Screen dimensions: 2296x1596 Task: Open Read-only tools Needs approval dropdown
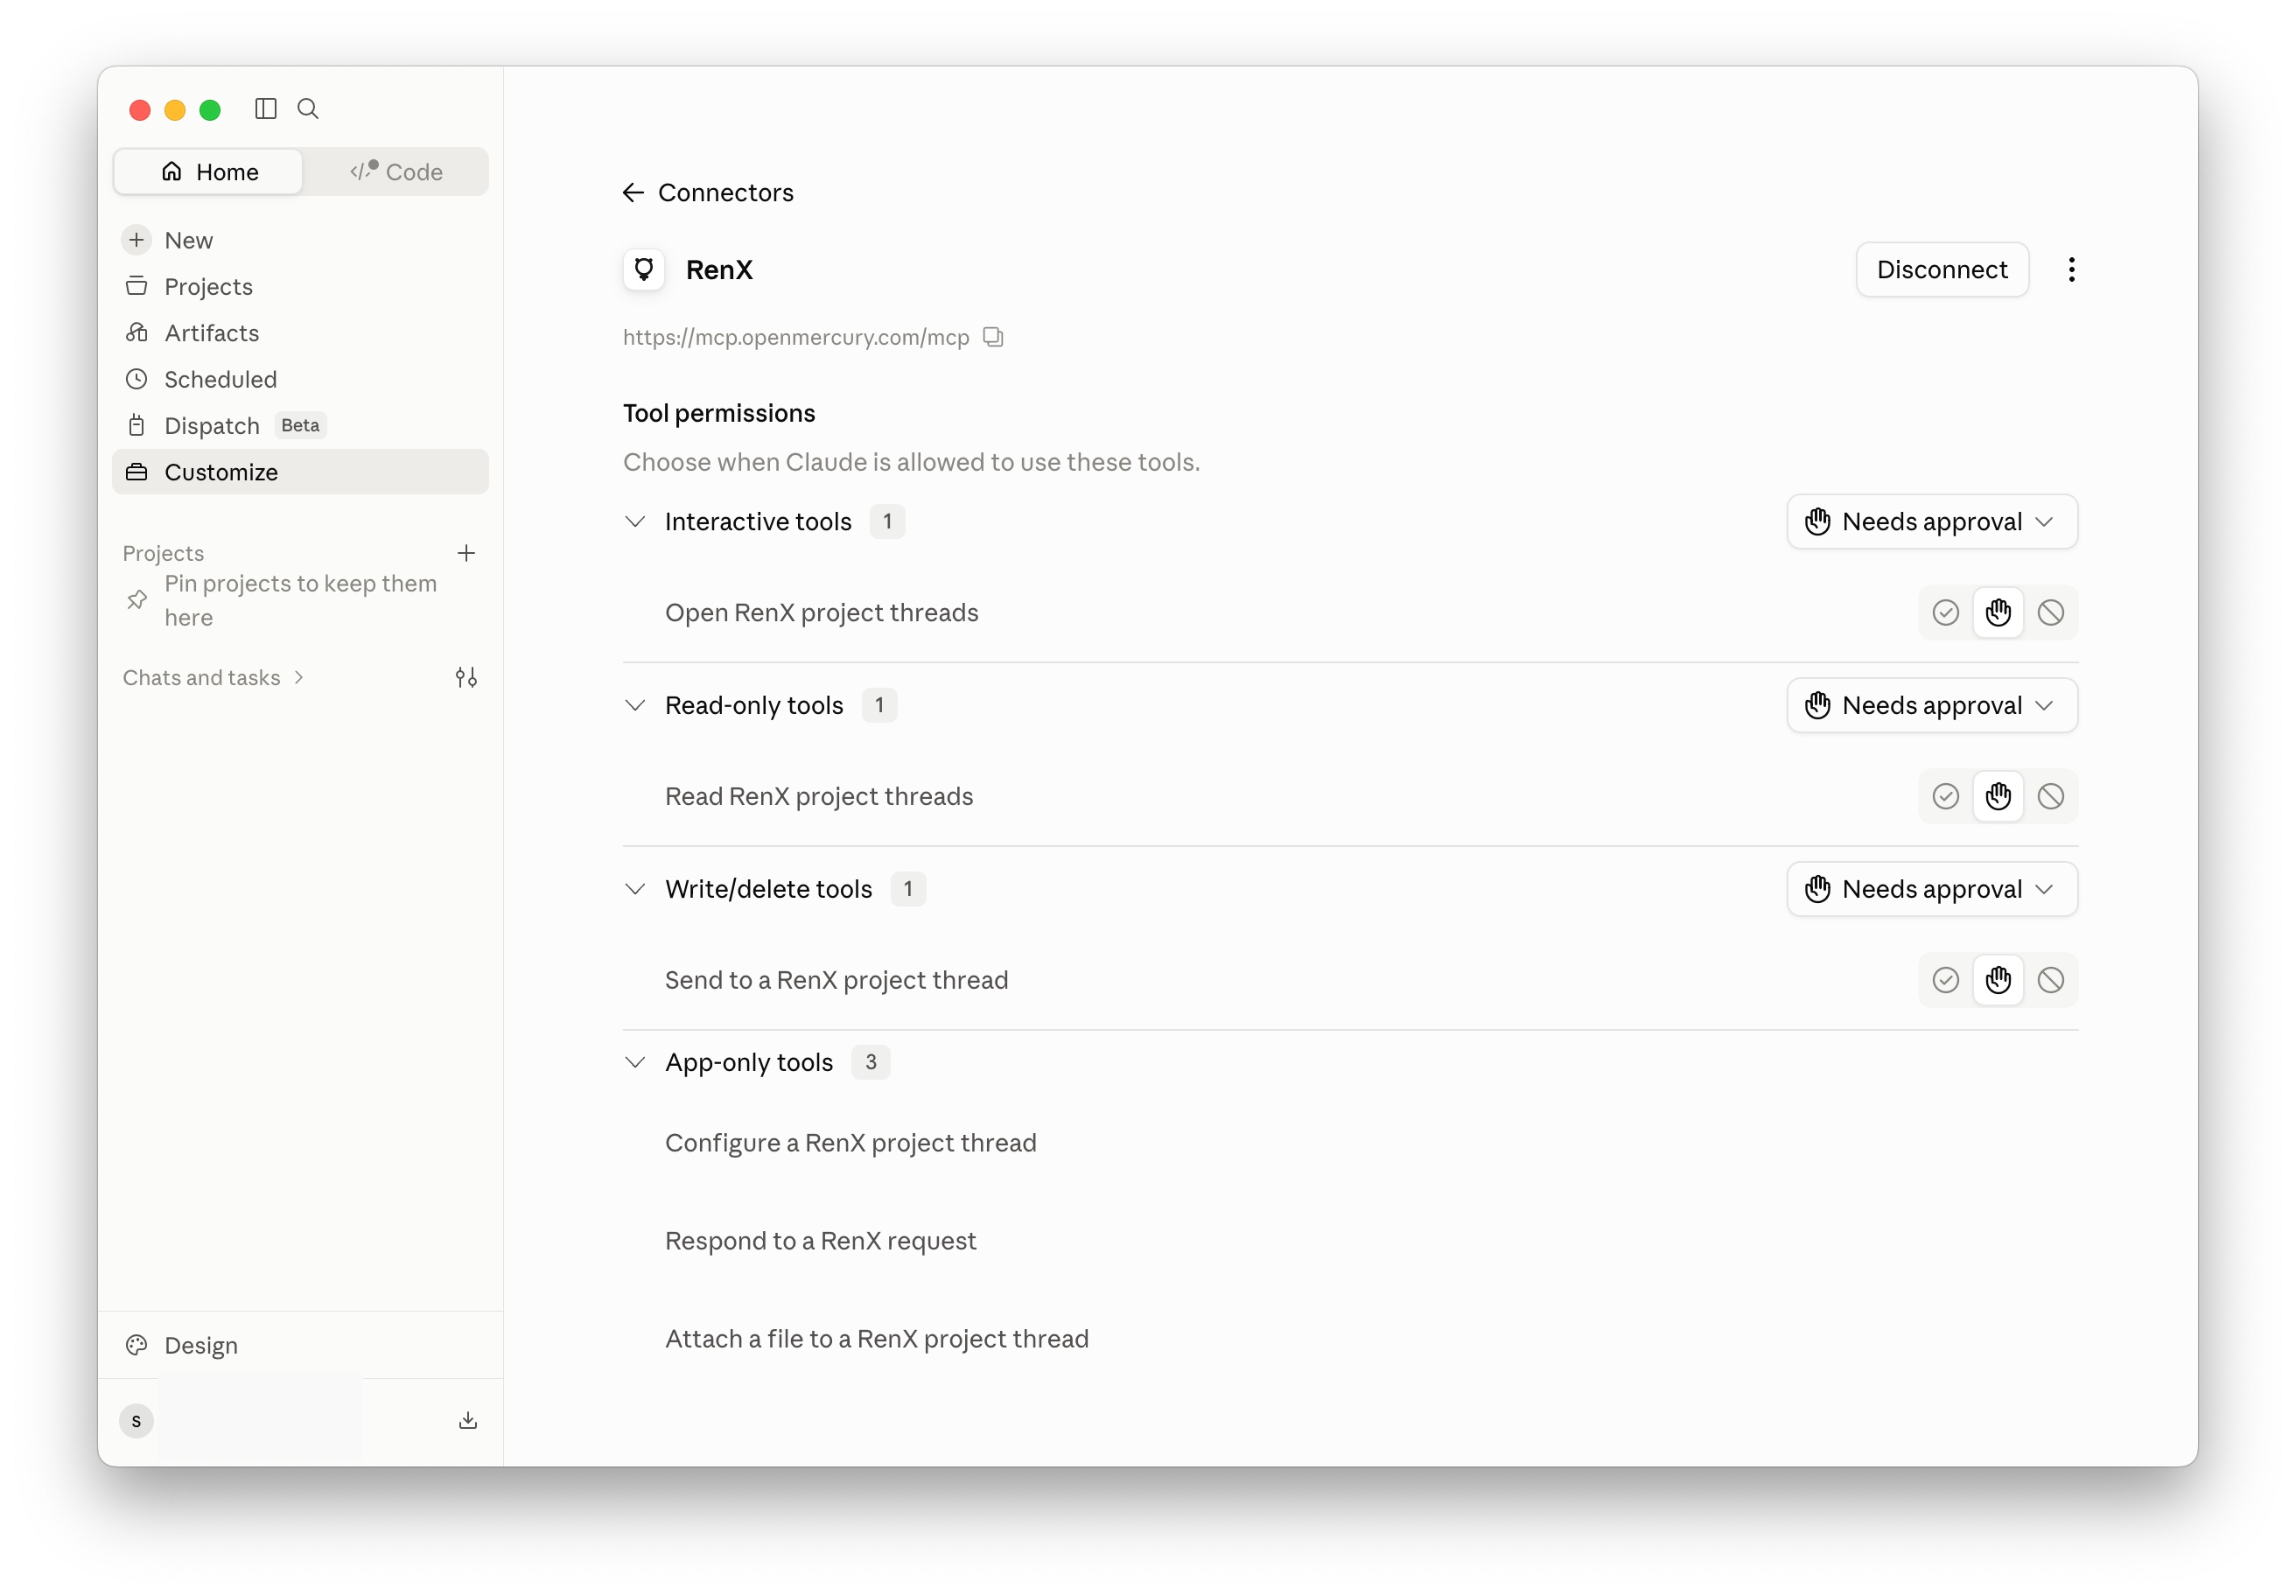(x=1932, y=706)
